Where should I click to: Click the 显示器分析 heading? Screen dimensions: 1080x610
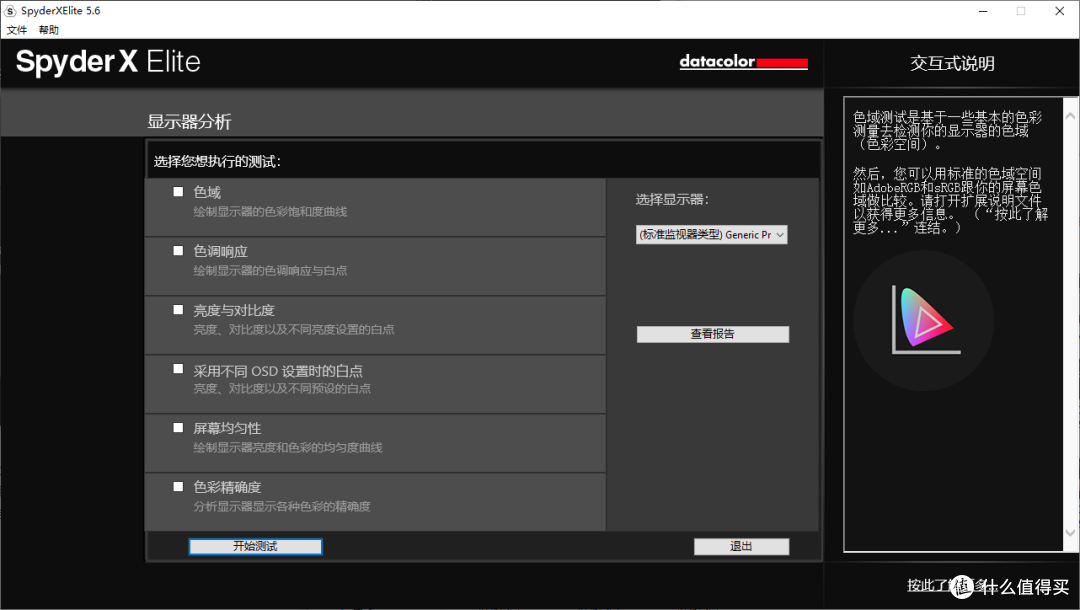[189, 122]
